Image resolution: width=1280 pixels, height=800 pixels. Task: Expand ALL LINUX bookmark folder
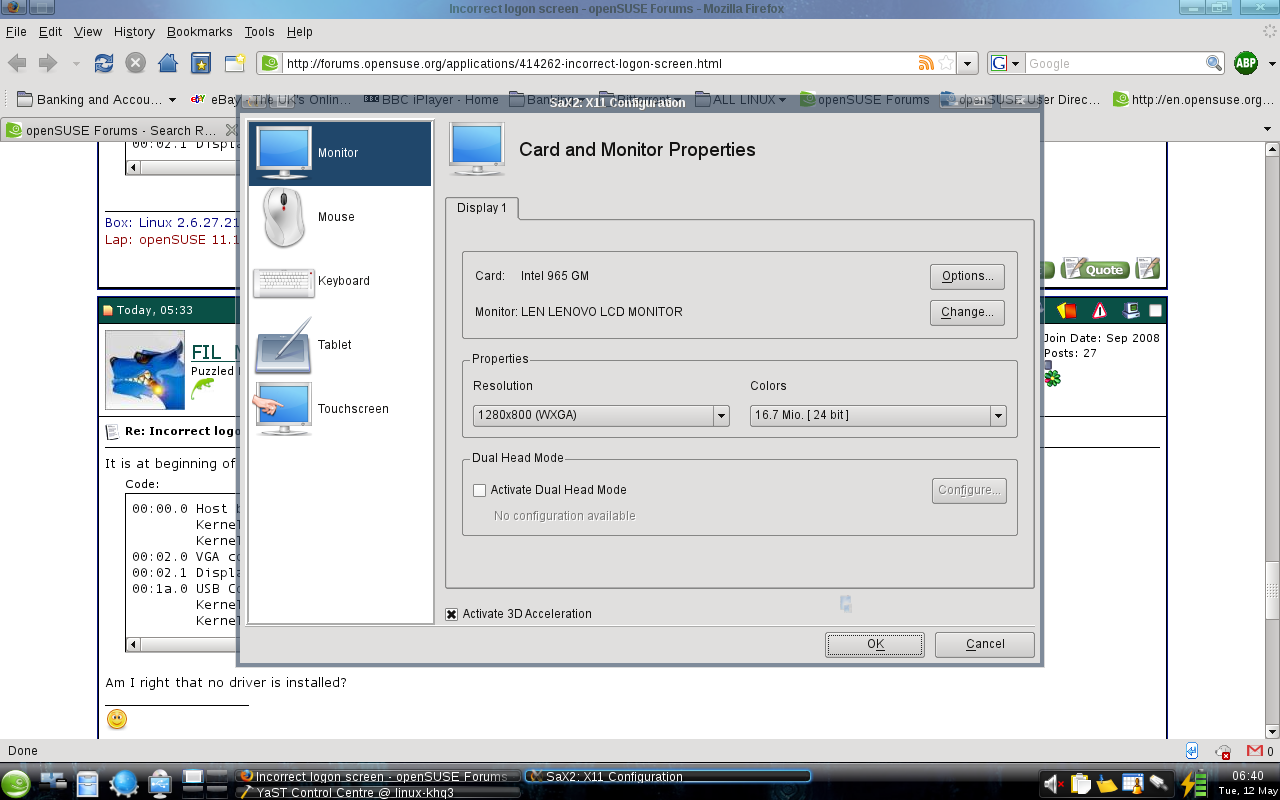coord(740,99)
